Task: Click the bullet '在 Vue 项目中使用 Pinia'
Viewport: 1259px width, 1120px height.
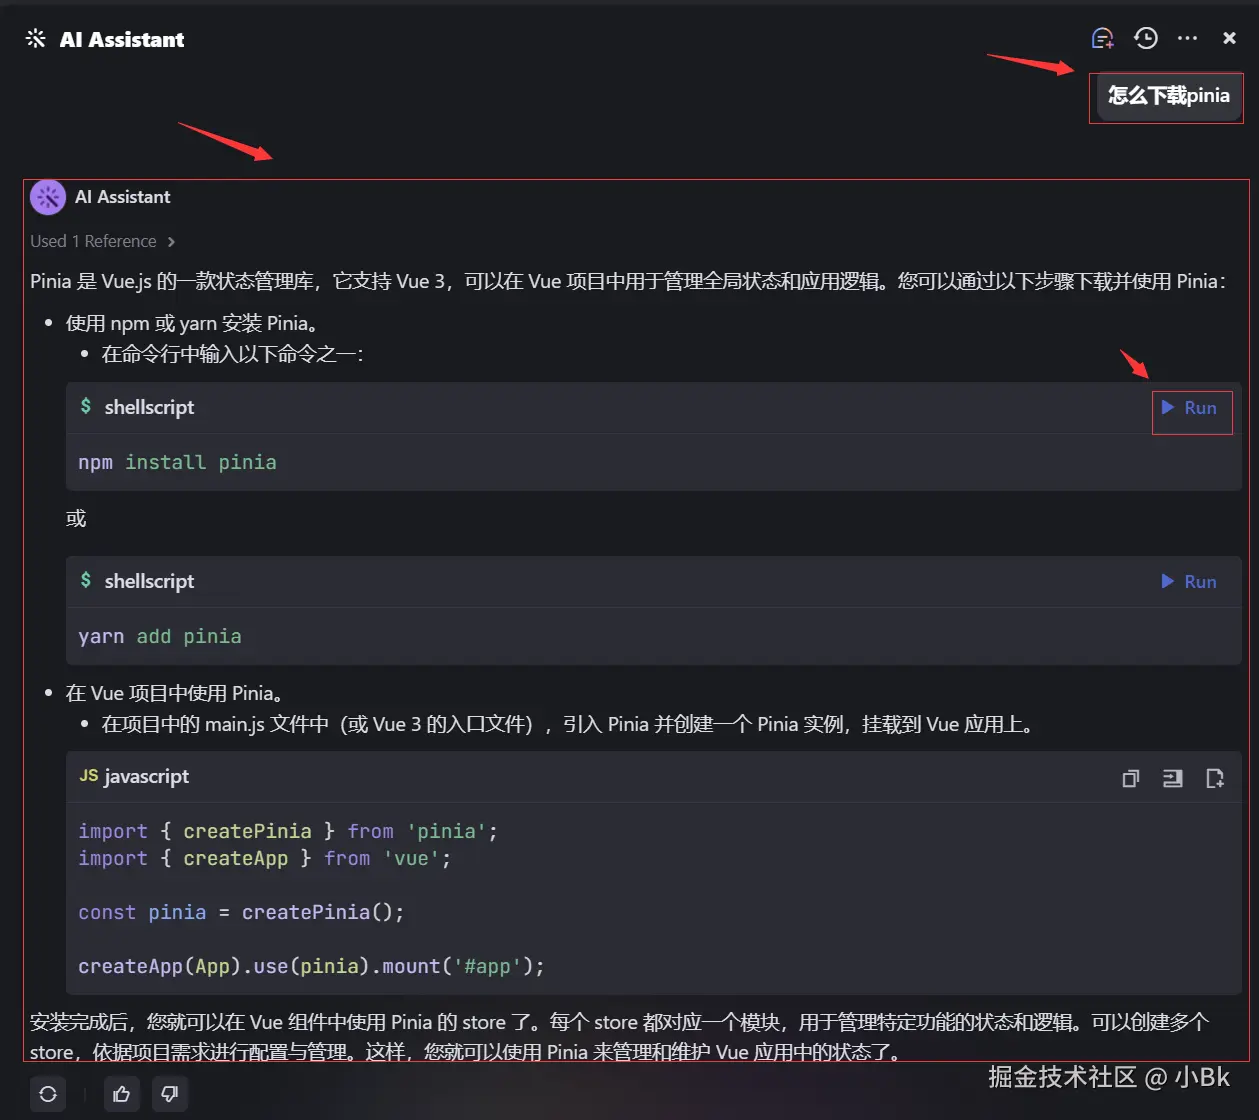Action: (175, 693)
